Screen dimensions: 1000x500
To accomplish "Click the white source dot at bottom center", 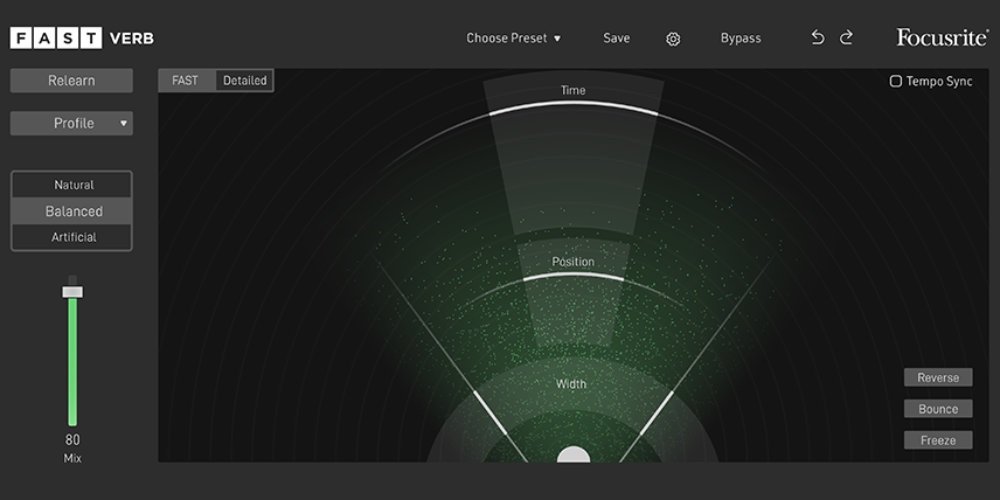I will coord(573,456).
